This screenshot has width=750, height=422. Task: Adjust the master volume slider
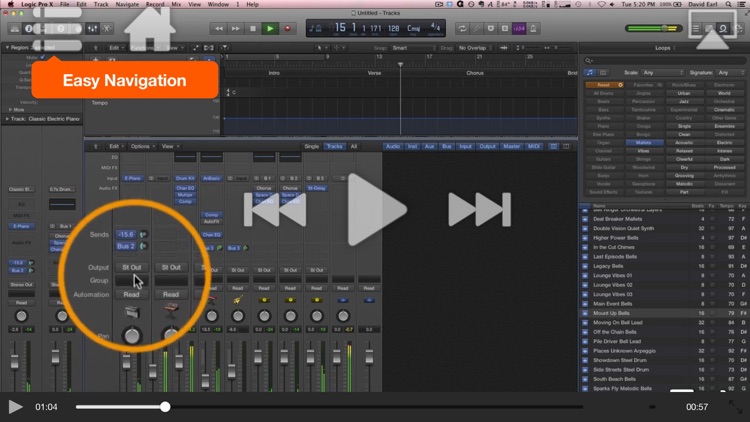pos(653,29)
